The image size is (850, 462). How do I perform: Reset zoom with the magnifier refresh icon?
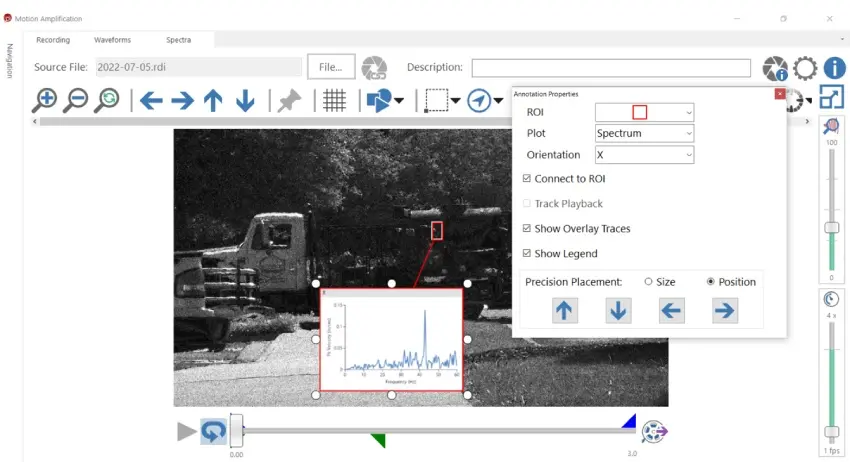[107, 100]
